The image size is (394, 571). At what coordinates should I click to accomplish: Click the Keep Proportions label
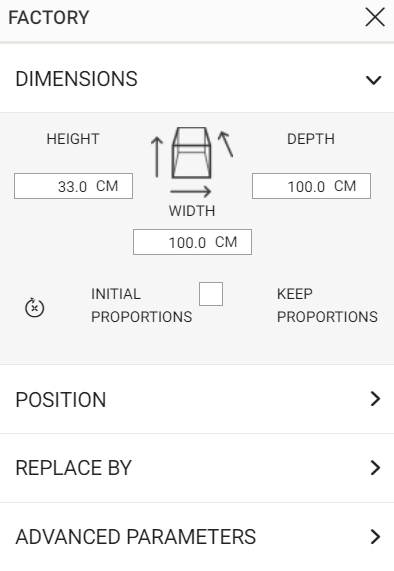327,305
